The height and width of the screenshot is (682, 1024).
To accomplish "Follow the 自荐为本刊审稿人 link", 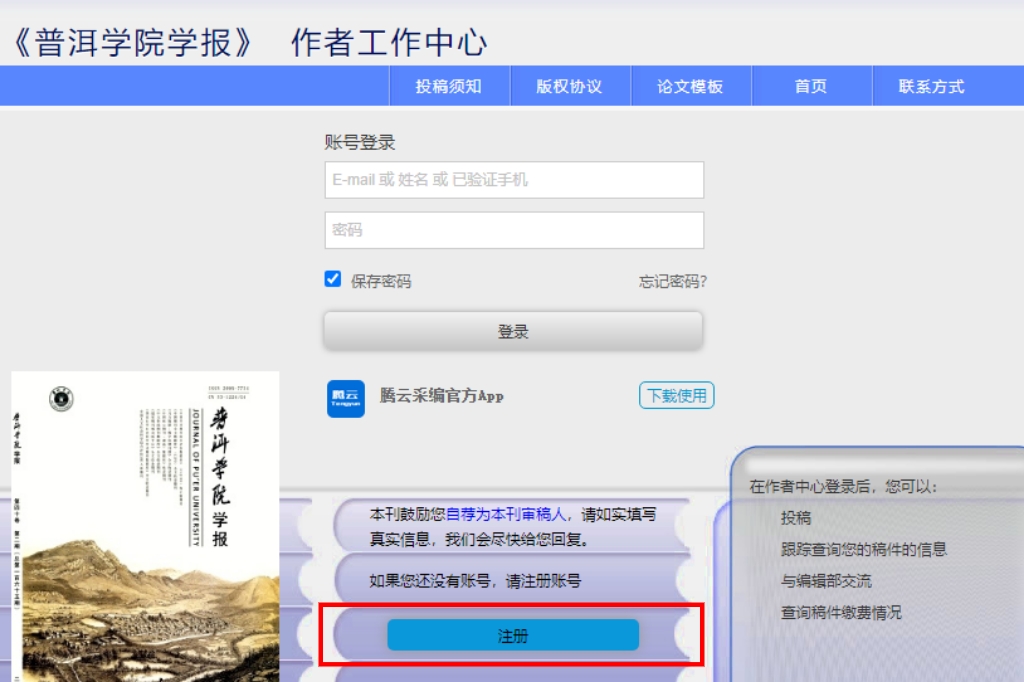I will pos(506,515).
